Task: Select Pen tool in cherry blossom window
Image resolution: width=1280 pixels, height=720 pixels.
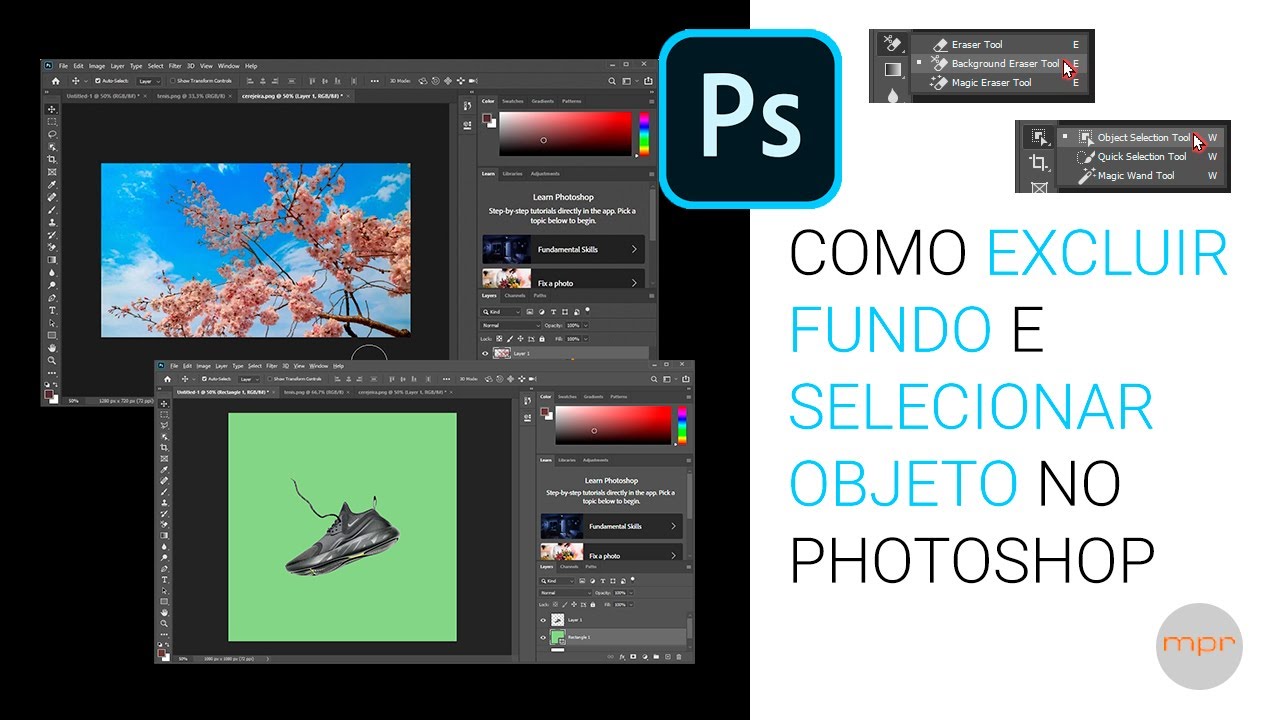Action: pos(52,298)
